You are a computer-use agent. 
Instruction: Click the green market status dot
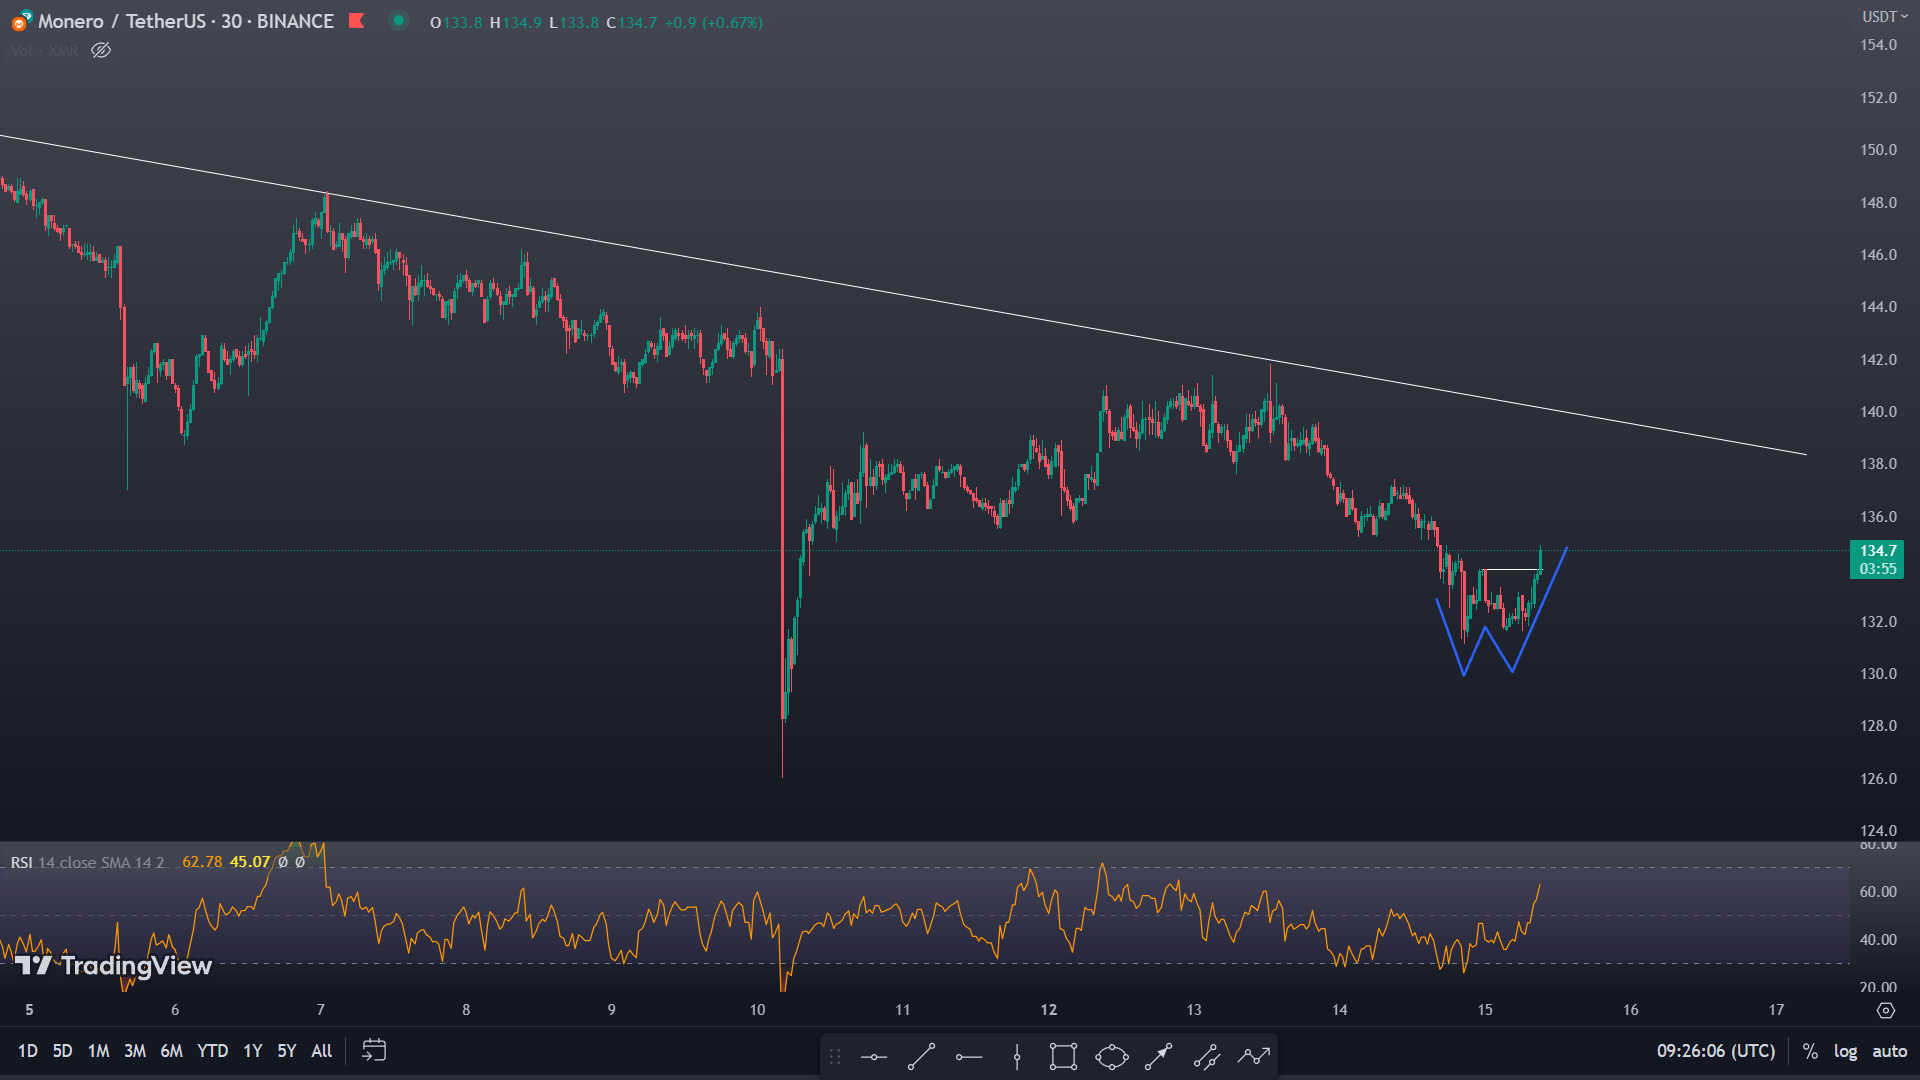(399, 20)
